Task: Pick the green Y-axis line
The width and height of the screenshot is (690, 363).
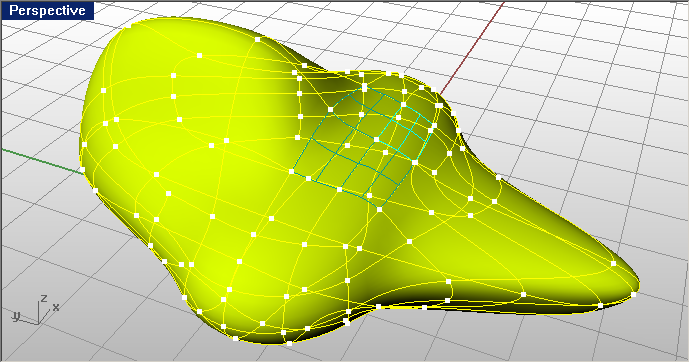Action: click(42, 161)
